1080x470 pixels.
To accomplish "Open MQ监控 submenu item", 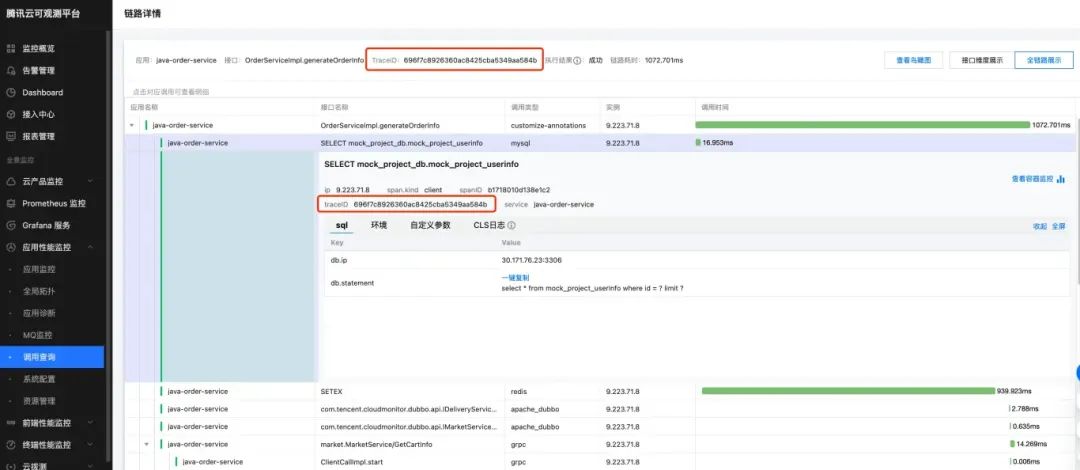I will click(37, 335).
